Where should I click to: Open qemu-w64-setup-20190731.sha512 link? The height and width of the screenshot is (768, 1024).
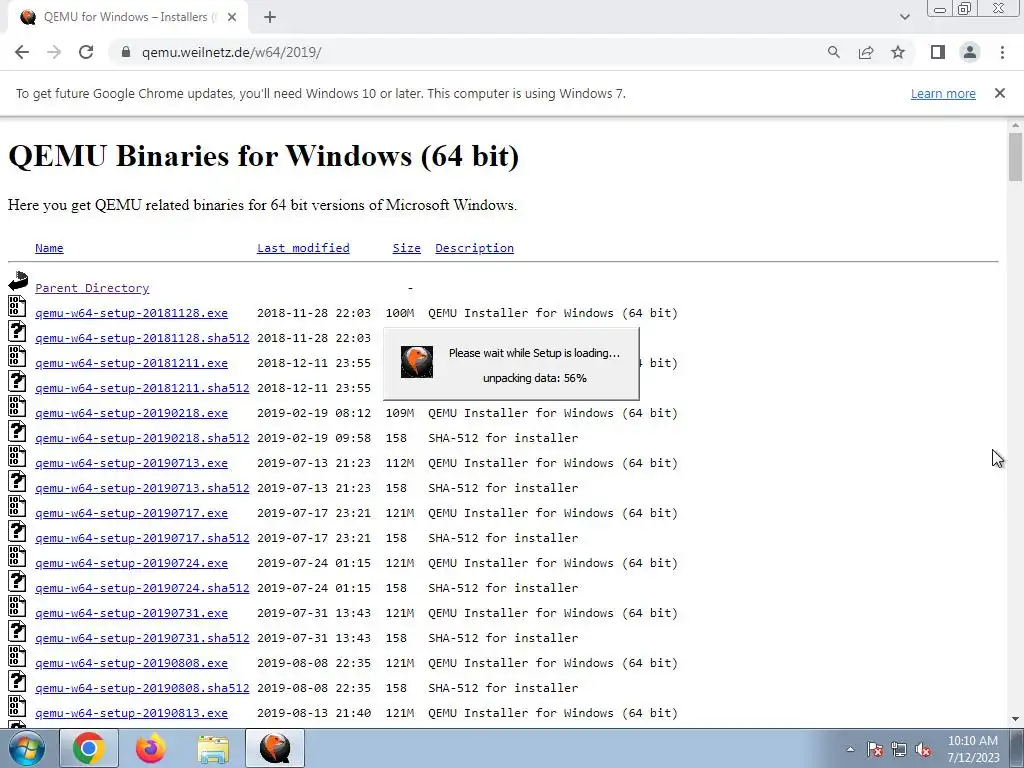[x=142, y=638]
